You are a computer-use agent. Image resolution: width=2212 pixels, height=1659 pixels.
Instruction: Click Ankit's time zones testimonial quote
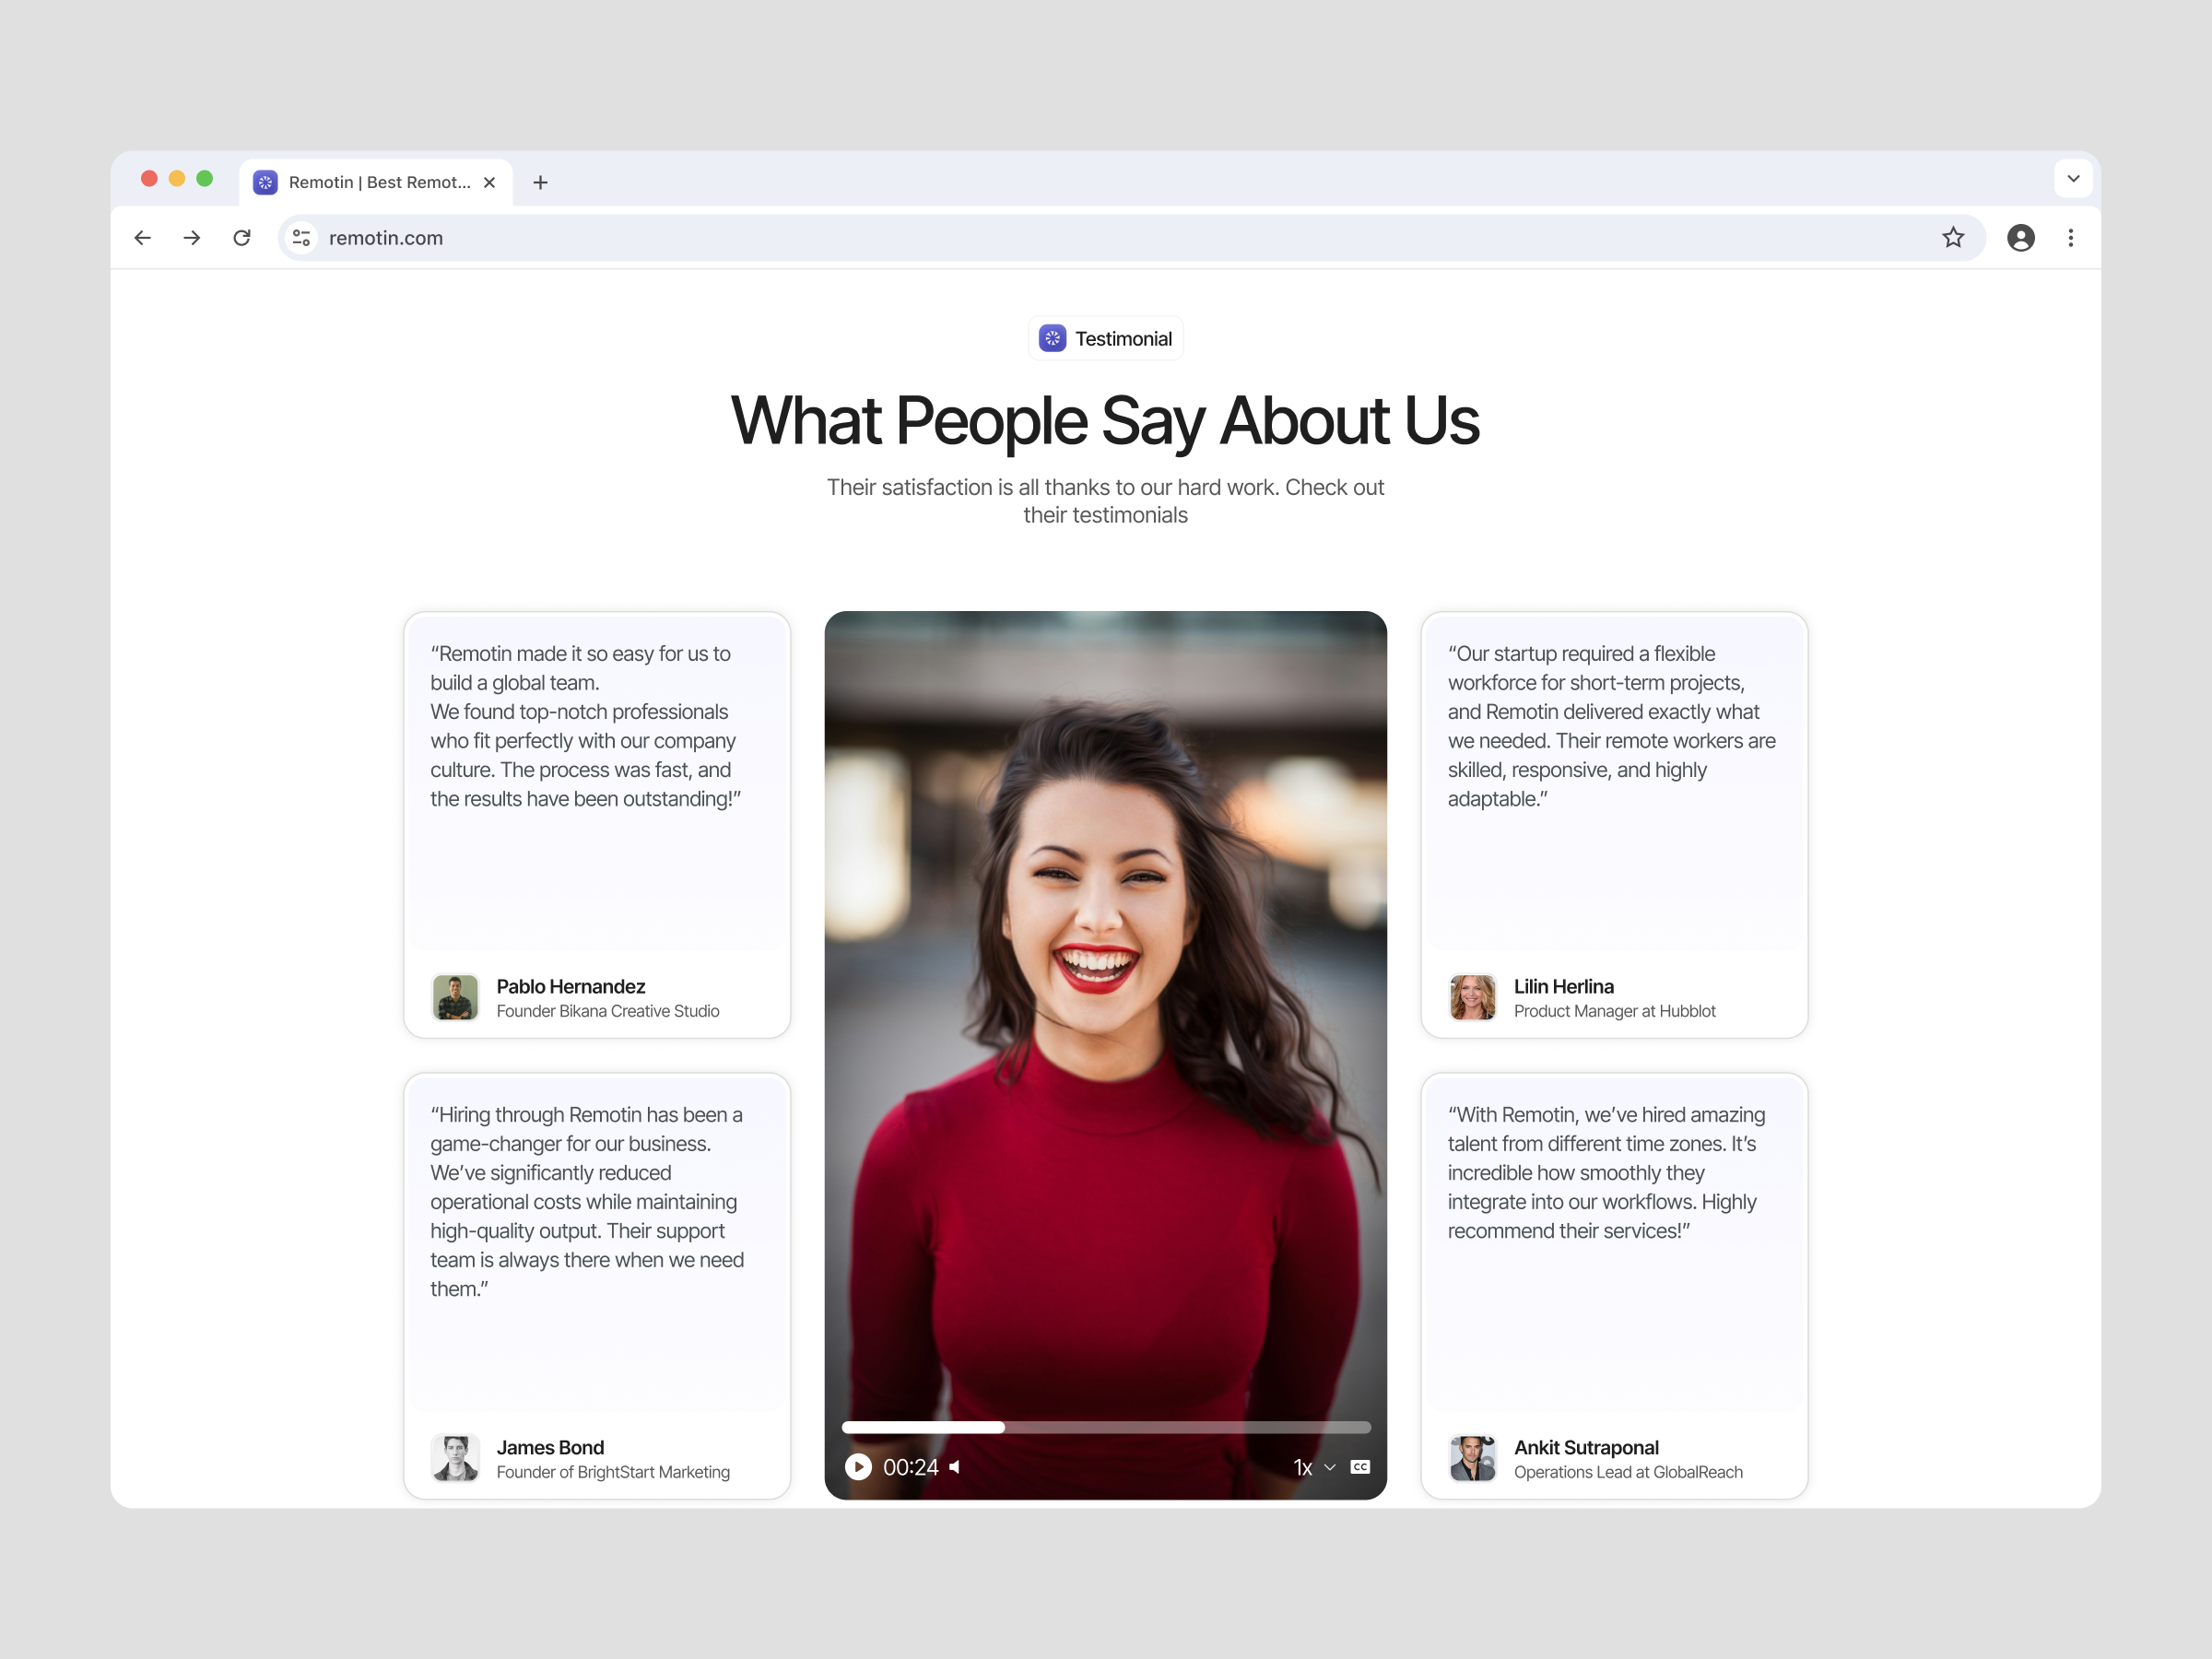1606,1172
